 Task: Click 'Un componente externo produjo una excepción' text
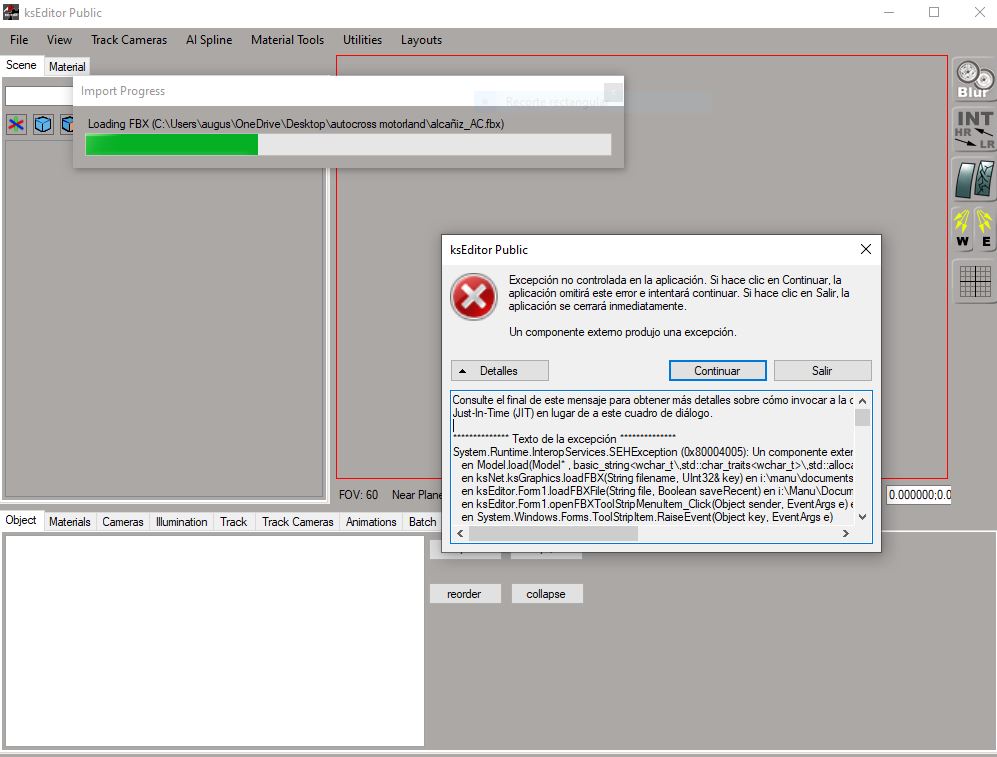tap(622, 332)
